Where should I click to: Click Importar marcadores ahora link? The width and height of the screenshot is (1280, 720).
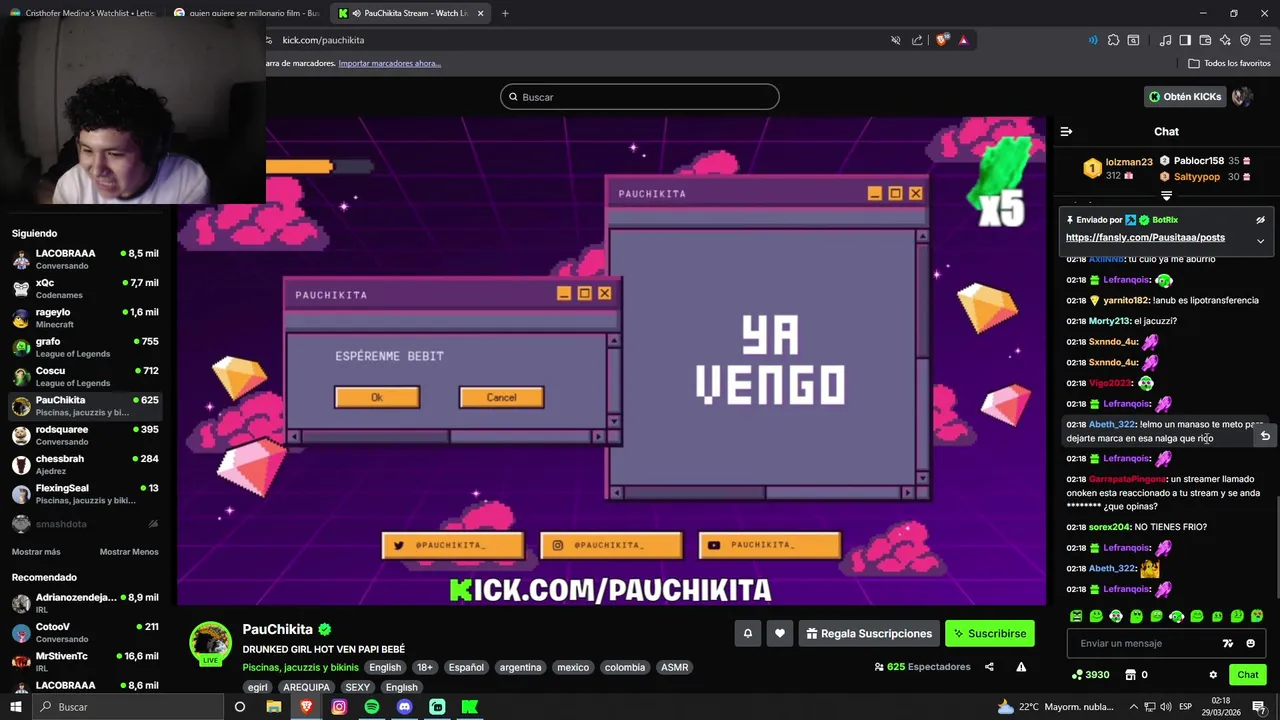click(389, 63)
